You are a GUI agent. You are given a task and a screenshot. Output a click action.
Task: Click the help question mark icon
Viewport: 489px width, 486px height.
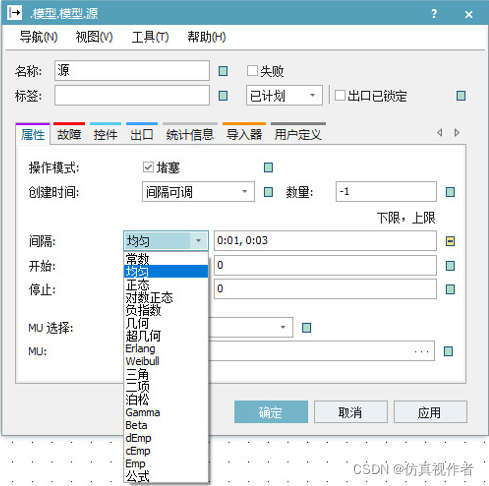434,14
